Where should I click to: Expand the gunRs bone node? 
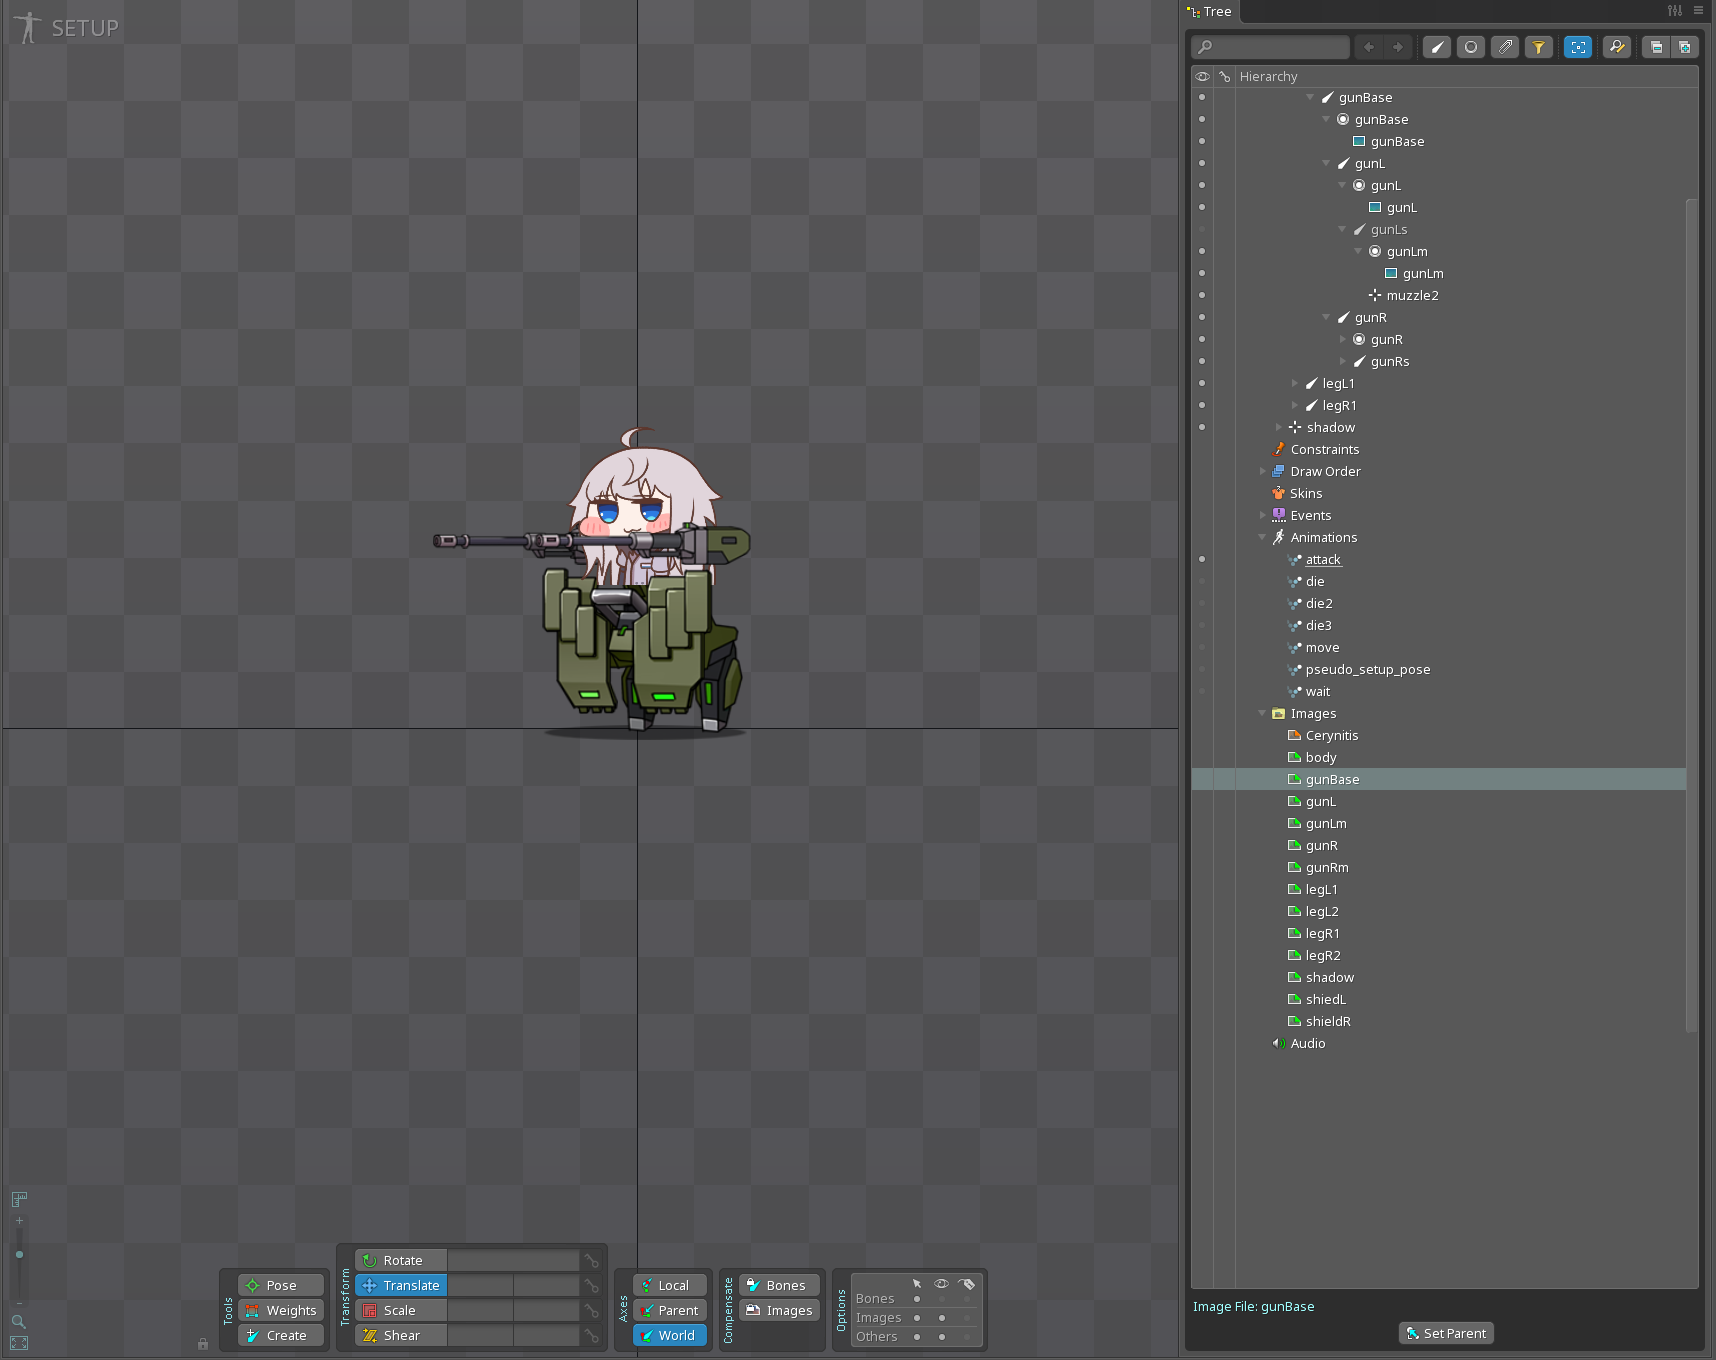point(1343,361)
